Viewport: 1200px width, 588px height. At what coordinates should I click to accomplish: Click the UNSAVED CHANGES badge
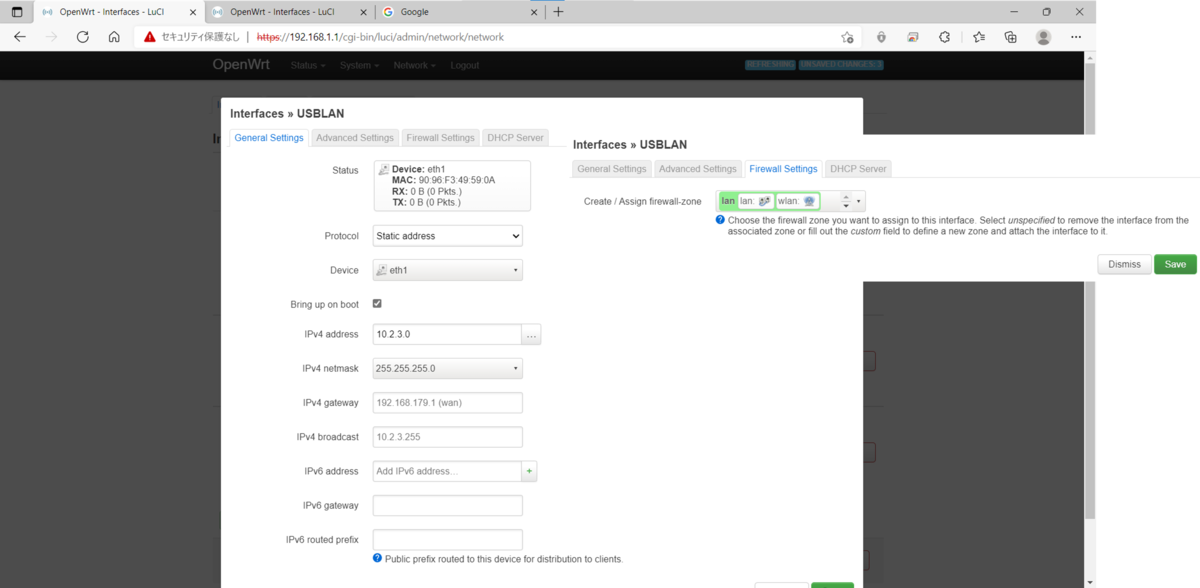point(841,65)
